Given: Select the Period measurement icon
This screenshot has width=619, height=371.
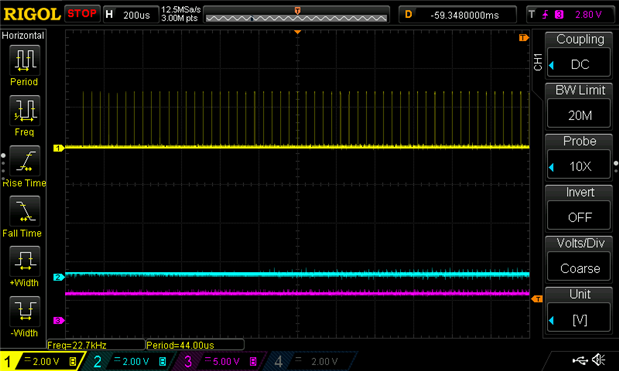Looking at the screenshot, I should pyautogui.click(x=24, y=60).
